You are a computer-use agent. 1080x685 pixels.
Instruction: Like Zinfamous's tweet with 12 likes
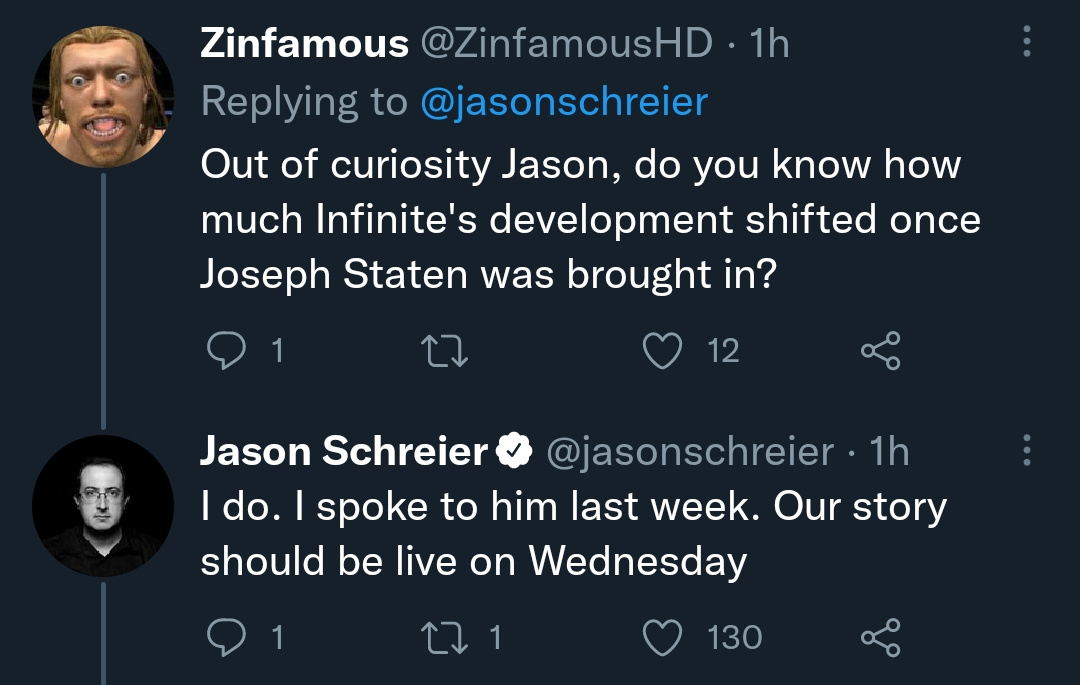[x=663, y=350]
